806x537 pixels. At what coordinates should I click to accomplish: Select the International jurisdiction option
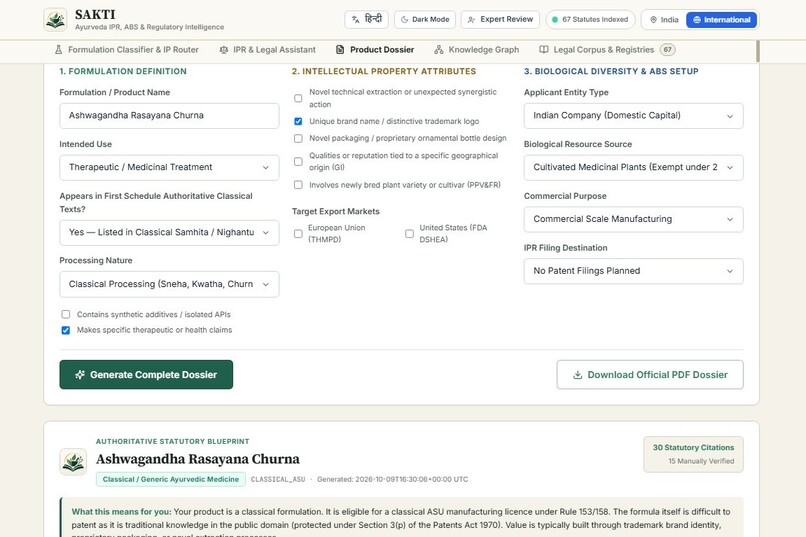point(721,20)
